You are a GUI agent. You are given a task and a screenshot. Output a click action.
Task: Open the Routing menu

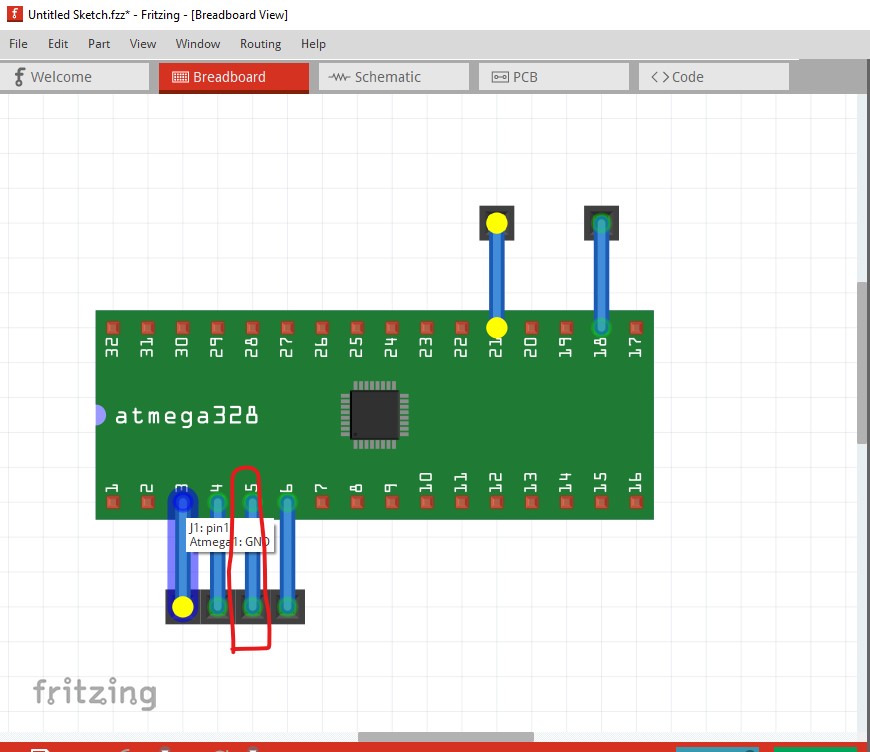click(x=260, y=44)
